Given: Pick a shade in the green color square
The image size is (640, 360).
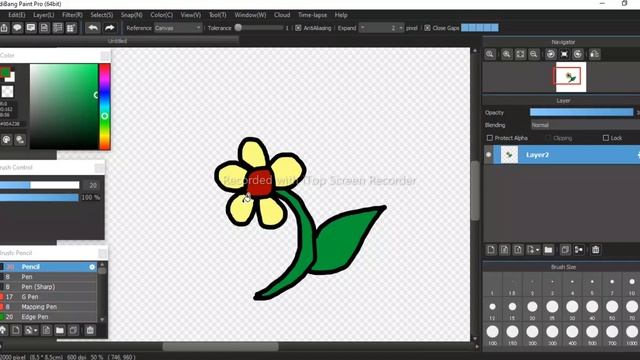Looking at the screenshot, I should tap(64, 107).
